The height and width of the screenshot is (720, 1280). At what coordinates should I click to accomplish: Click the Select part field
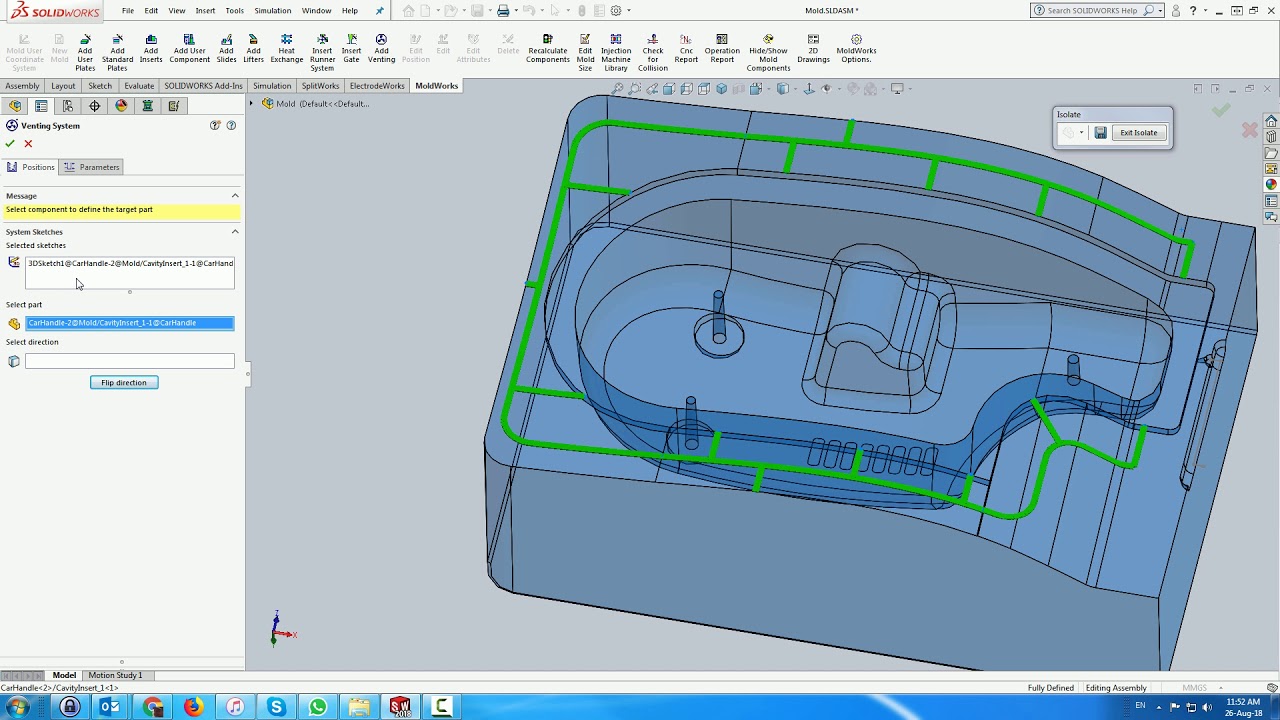pos(130,323)
